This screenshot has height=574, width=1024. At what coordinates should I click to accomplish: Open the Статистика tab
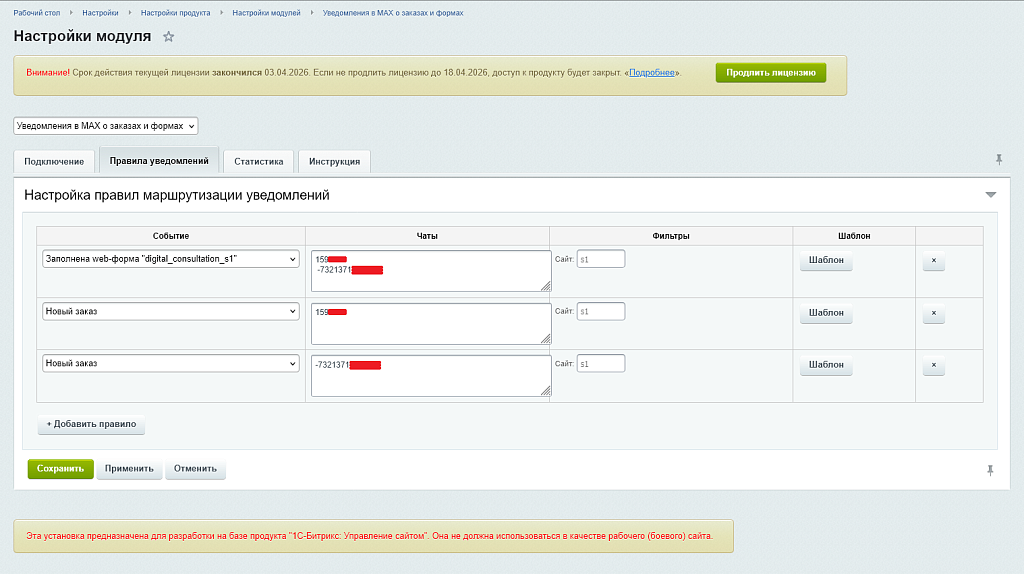(x=258, y=161)
